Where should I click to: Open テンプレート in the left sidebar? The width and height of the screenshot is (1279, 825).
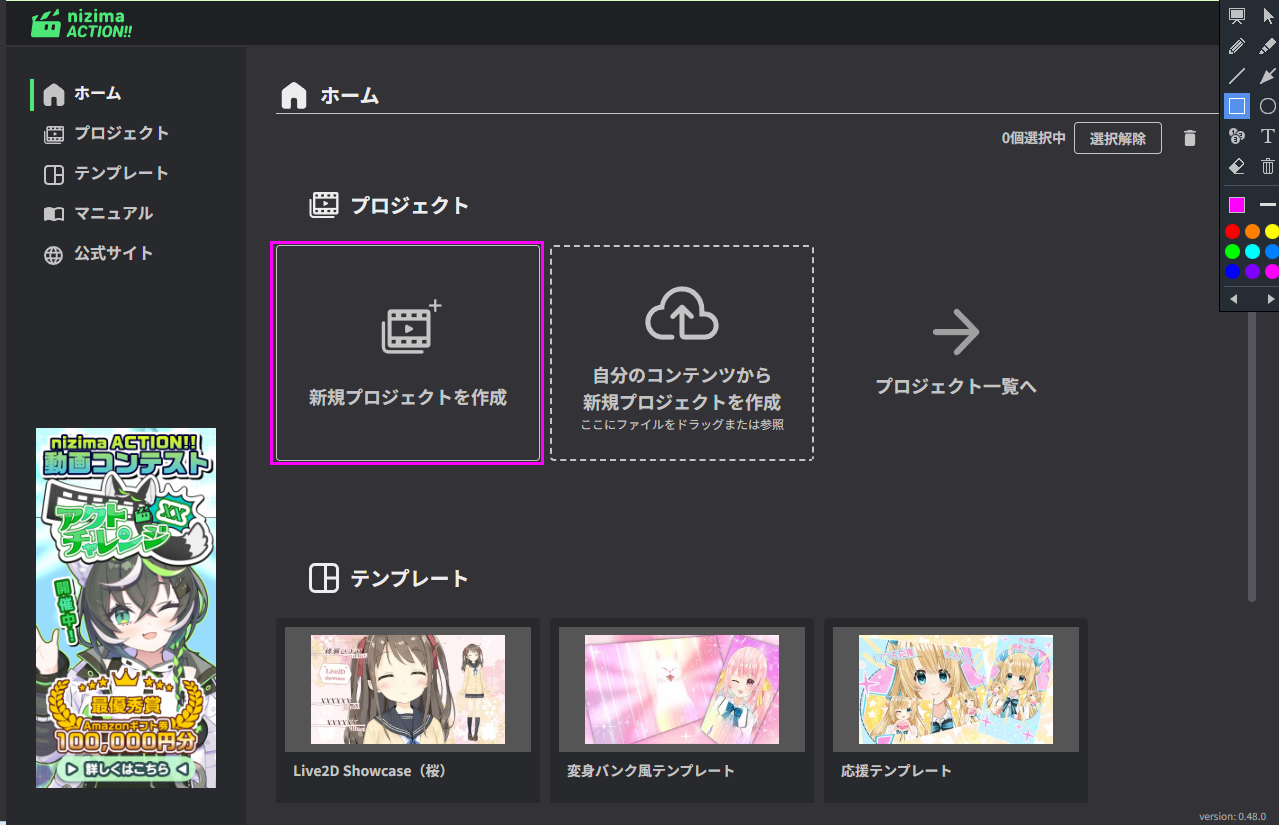pos(120,173)
